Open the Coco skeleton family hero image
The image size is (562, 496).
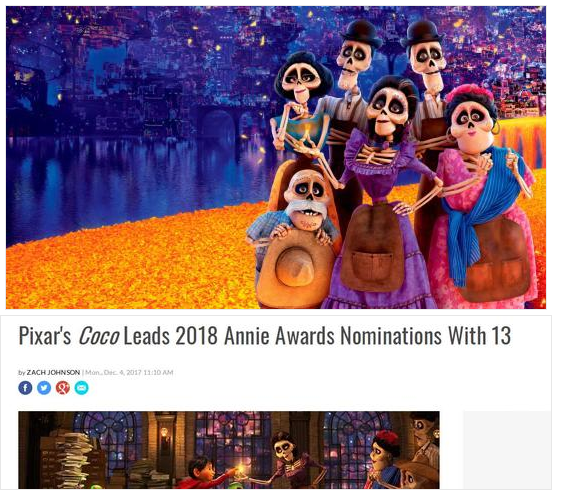[276, 160]
